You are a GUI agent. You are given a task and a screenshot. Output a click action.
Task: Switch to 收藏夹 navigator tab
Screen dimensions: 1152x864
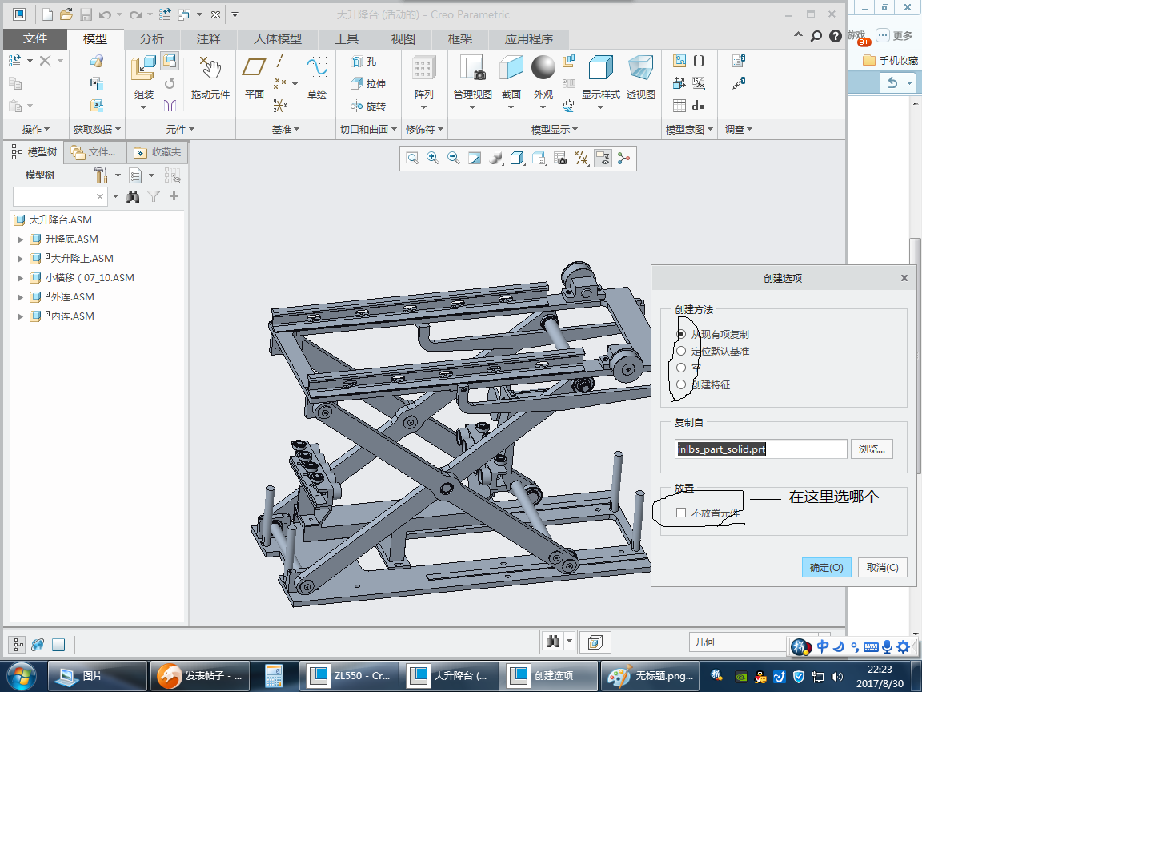click(158, 152)
